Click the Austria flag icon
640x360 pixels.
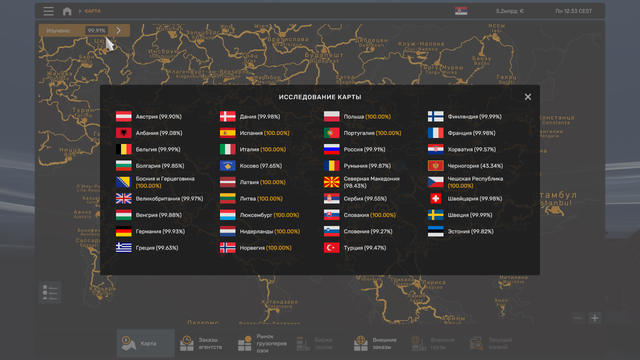point(124,117)
